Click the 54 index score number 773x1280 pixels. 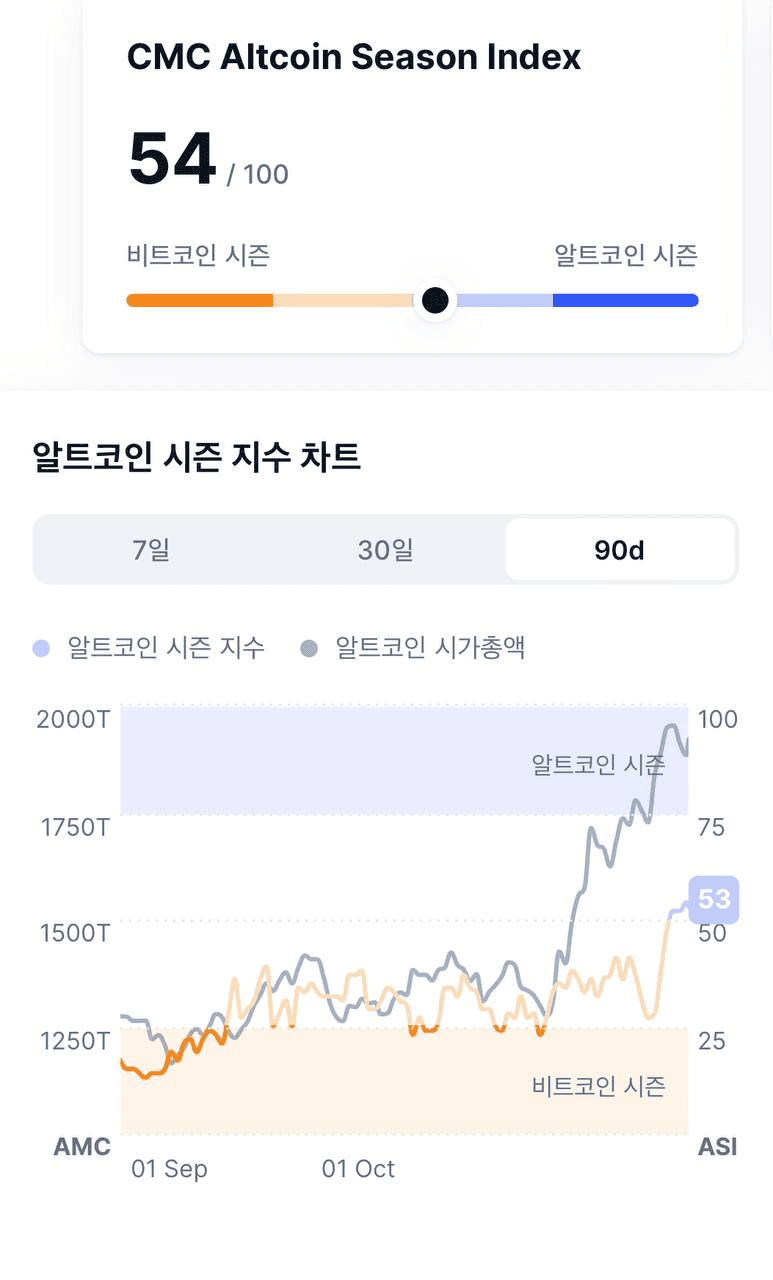(172, 160)
